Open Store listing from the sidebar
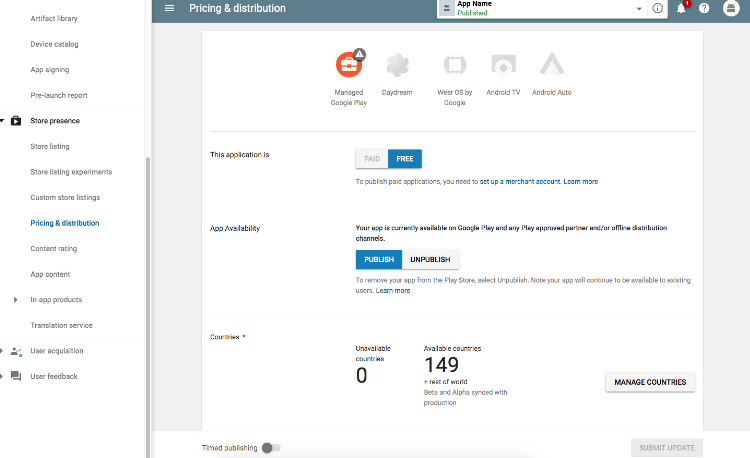The height and width of the screenshot is (458, 750). [50, 147]
